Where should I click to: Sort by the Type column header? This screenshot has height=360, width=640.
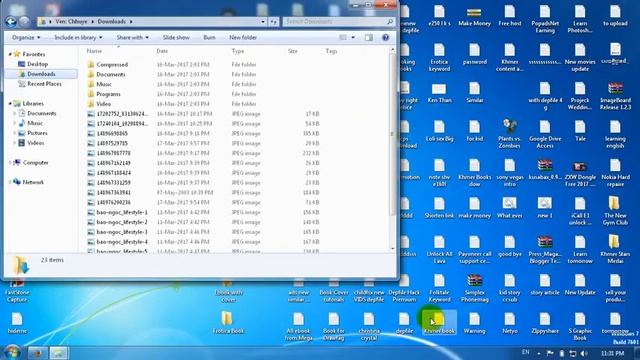pyautogui.click(x=238, y=51)
